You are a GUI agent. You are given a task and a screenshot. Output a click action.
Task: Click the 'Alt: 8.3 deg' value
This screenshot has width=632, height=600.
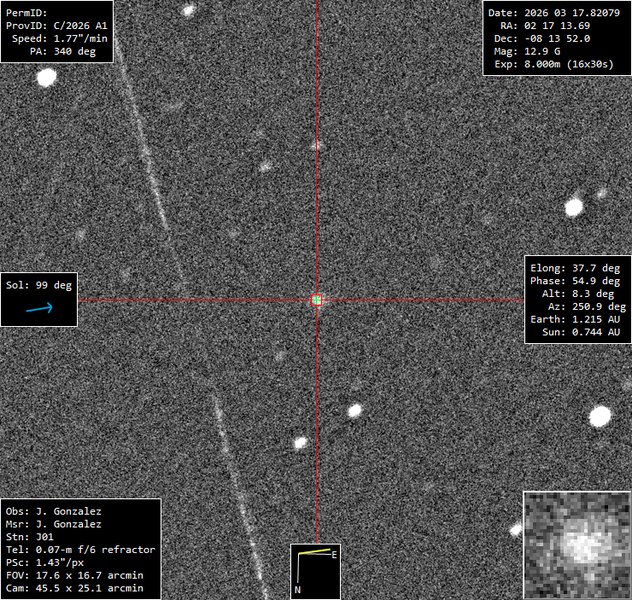[x=578, y=294]
